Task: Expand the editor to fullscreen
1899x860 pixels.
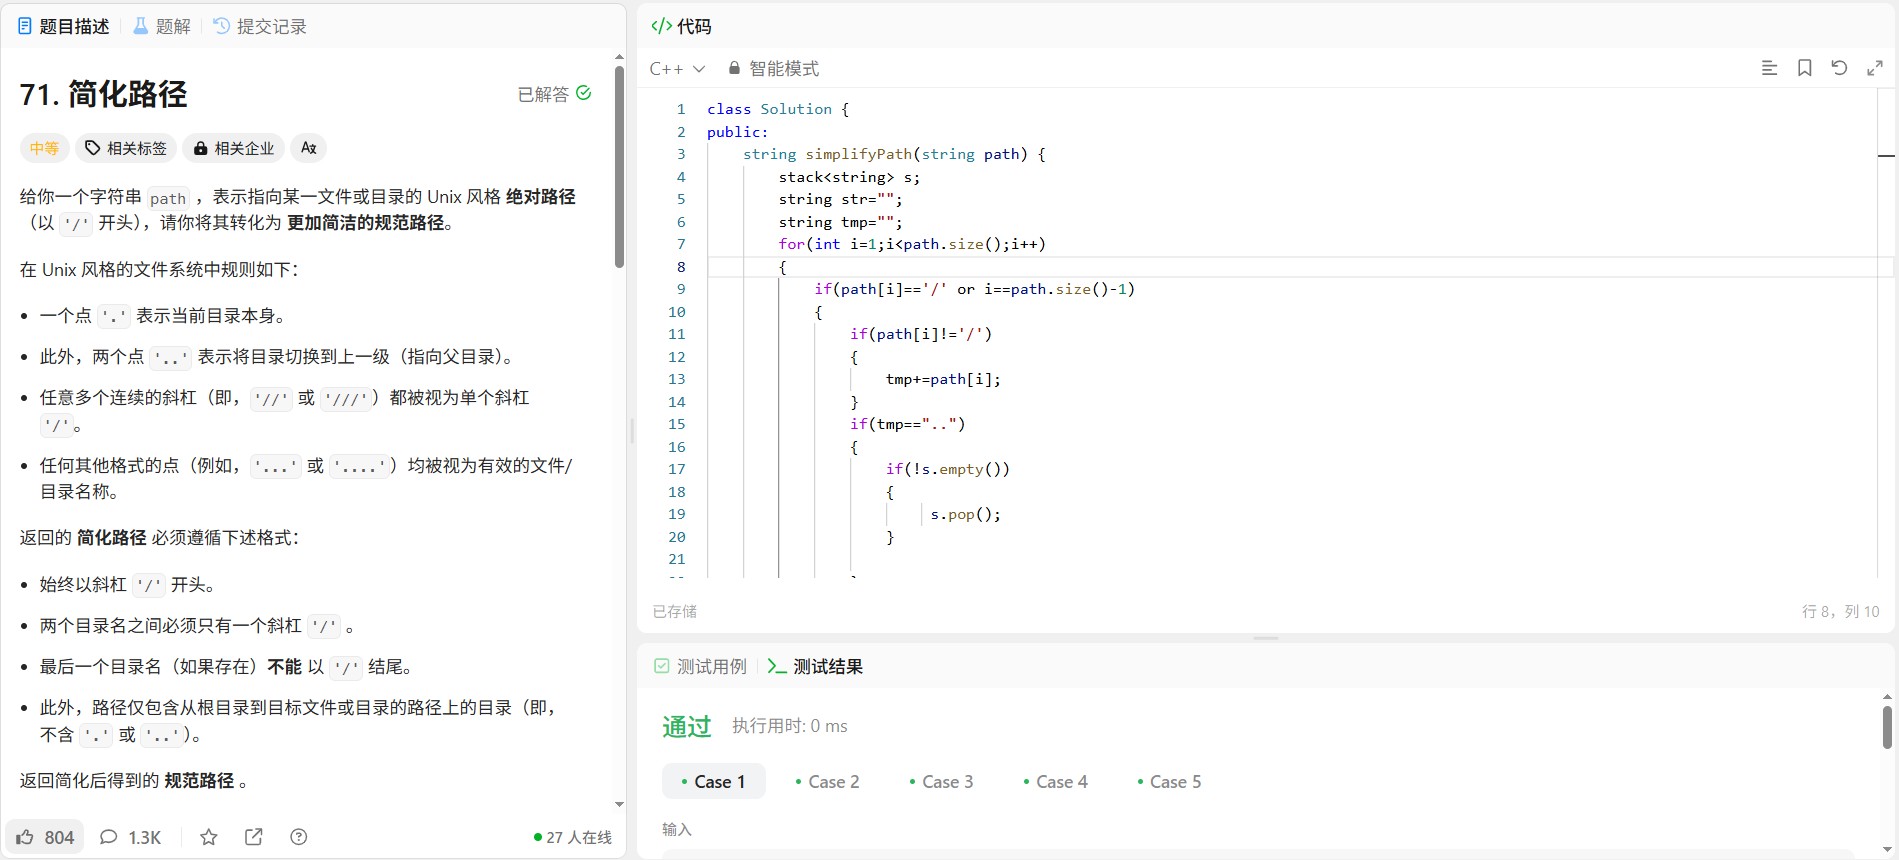Action: click(x=1875, y=68)
